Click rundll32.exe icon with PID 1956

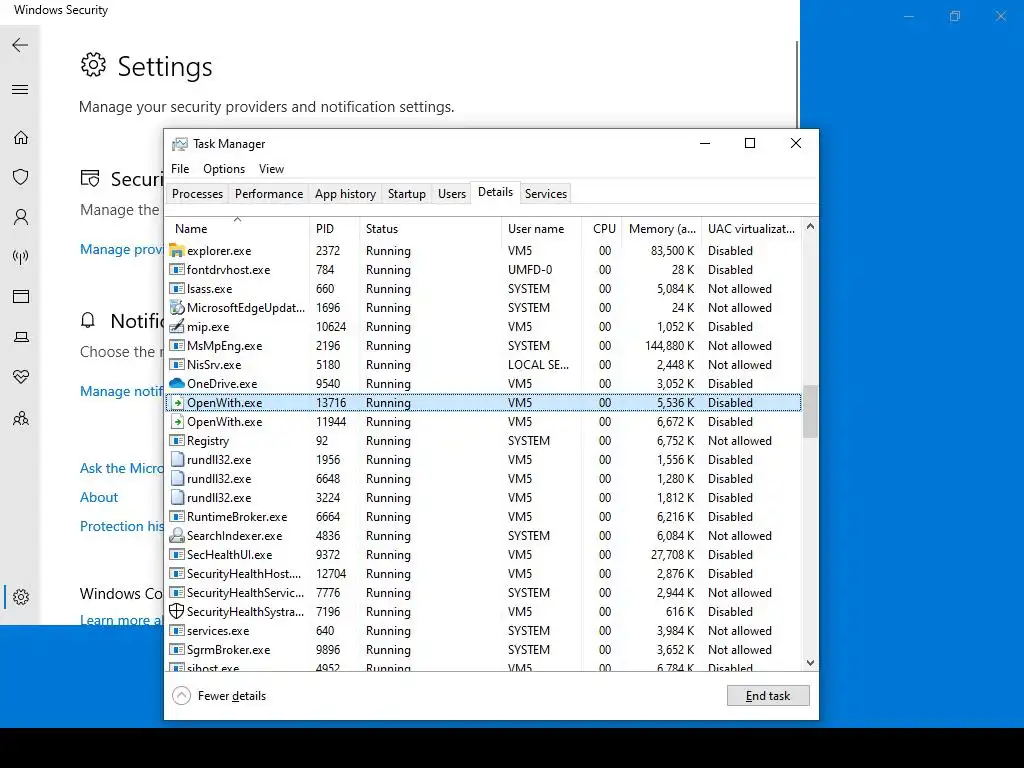click(177, 460)
